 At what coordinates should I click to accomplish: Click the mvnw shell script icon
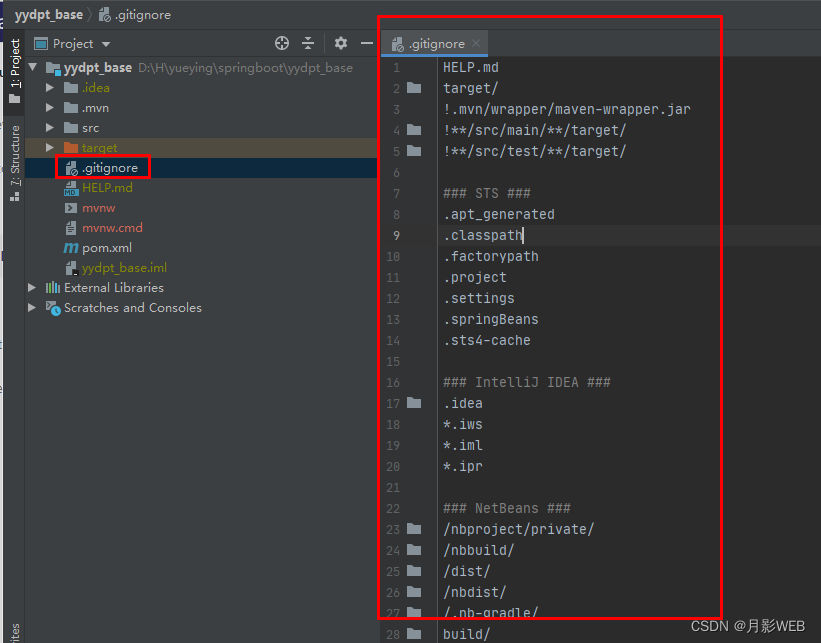pyautogui.click(x=71, y=208)
